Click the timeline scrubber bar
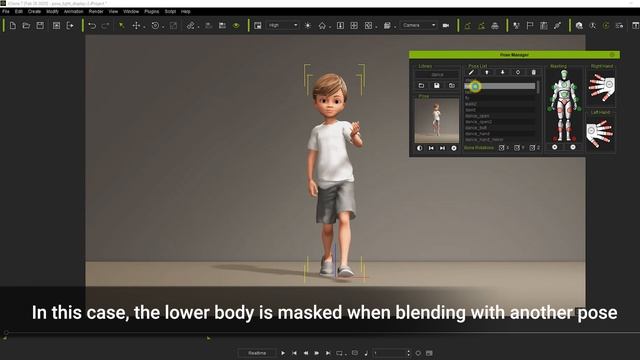640x360 pixels. pyautogui.click(x=320, y=333)
